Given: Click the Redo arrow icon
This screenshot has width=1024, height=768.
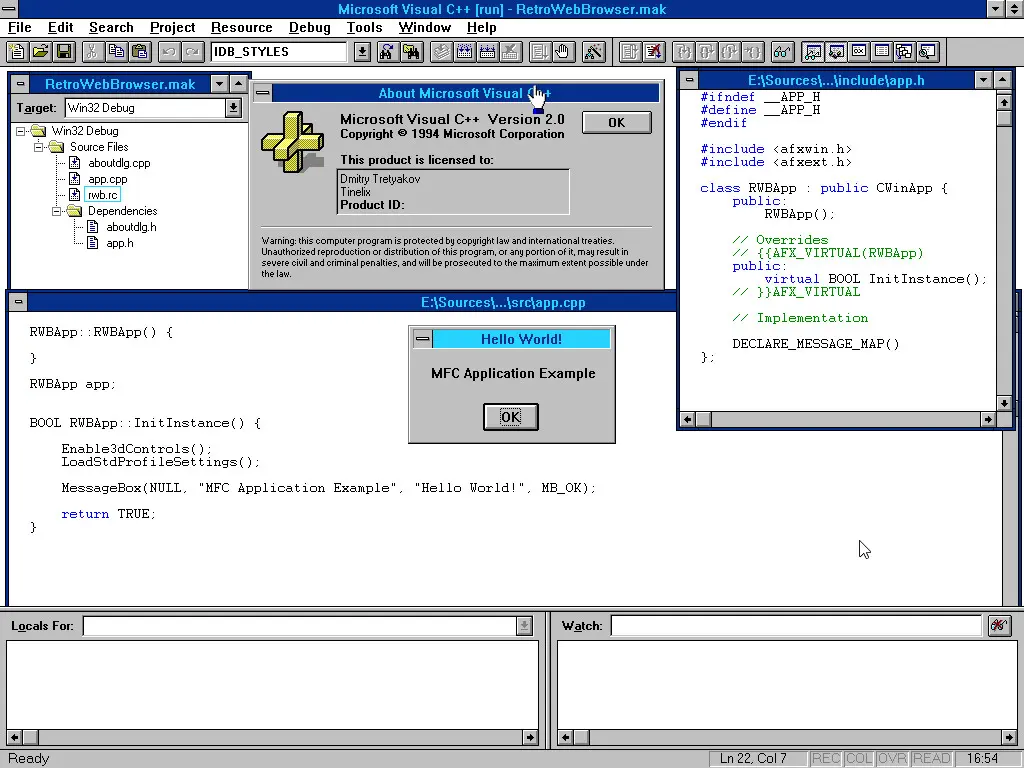Looking at the screenshot, I should [x=192, y=52].
